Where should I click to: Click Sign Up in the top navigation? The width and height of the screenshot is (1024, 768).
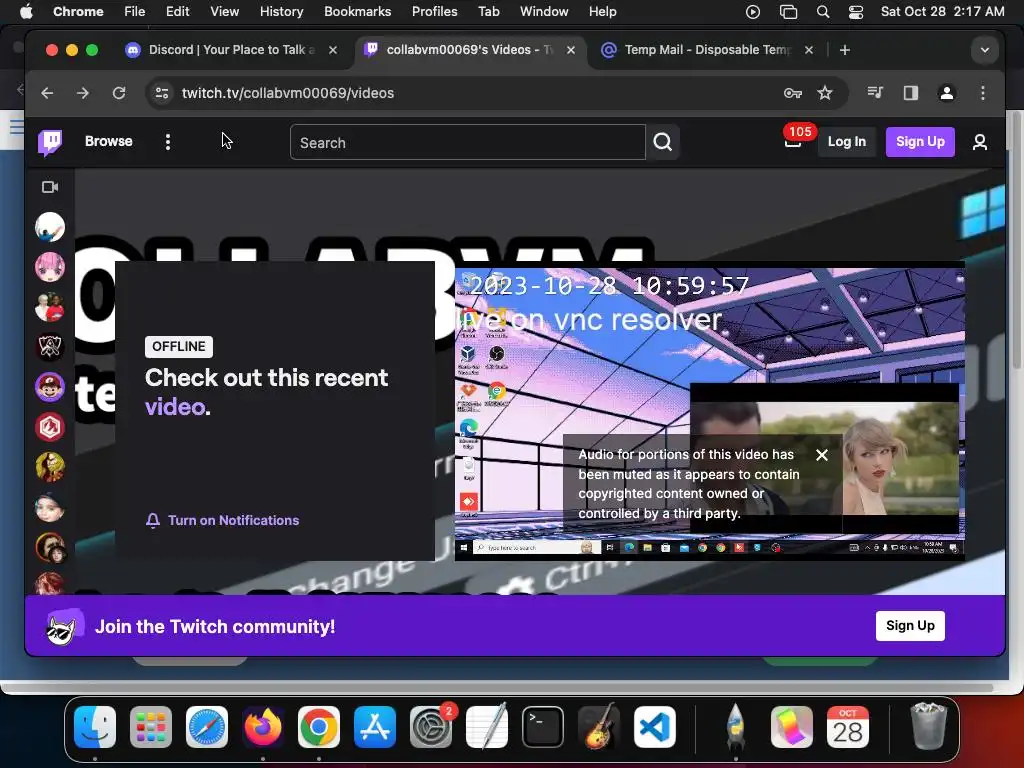920,142
